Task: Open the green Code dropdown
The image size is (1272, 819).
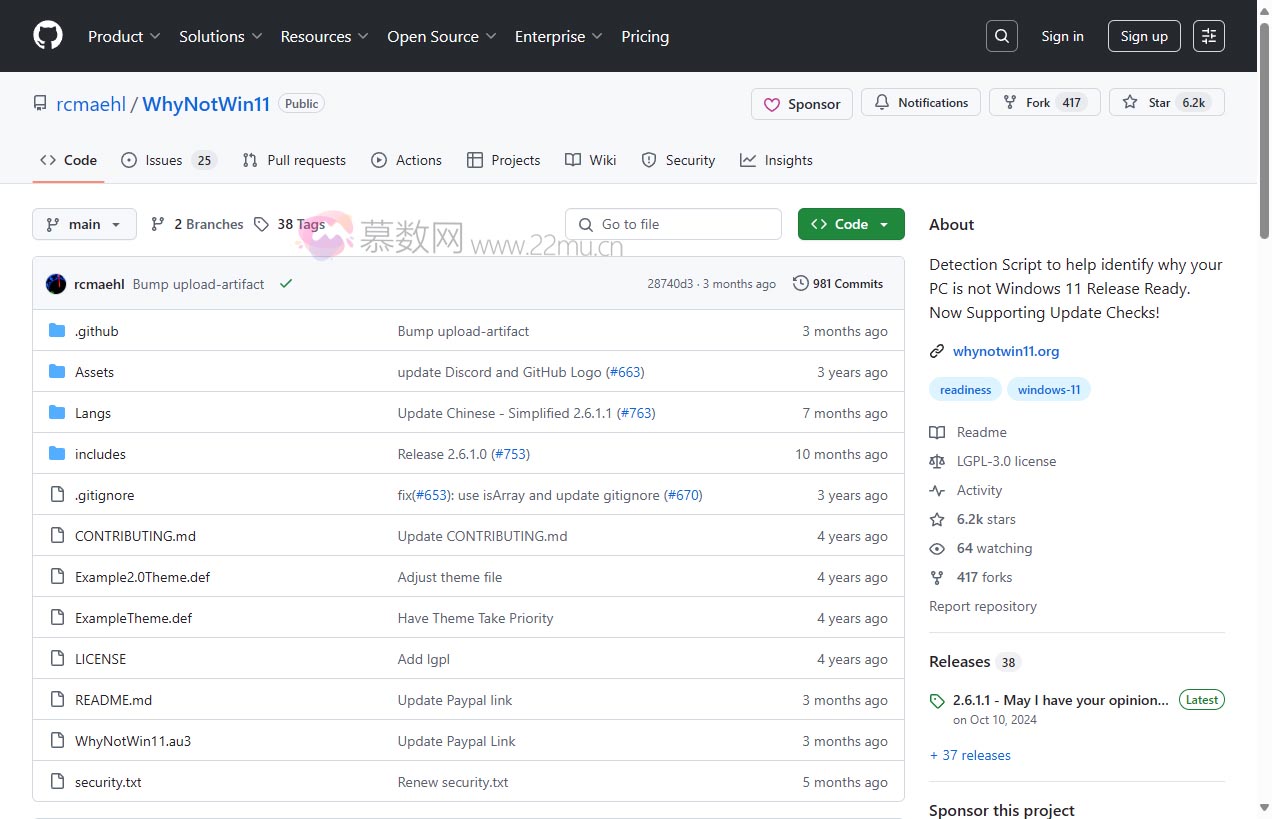Action: click(850, 224)
